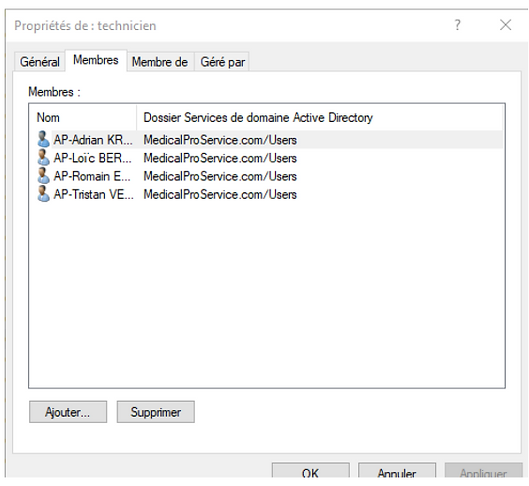Click the Appliquer button
This screenshot has width=529, height=486.
(x=483, y=471)
